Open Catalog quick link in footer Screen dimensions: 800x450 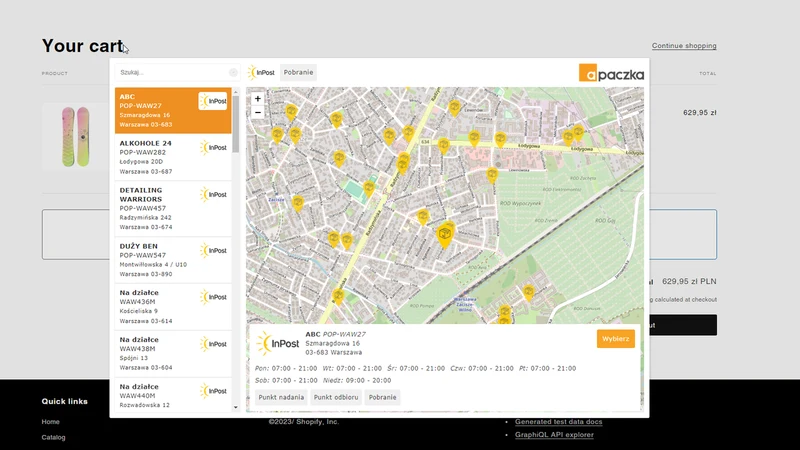pos(54,437)
